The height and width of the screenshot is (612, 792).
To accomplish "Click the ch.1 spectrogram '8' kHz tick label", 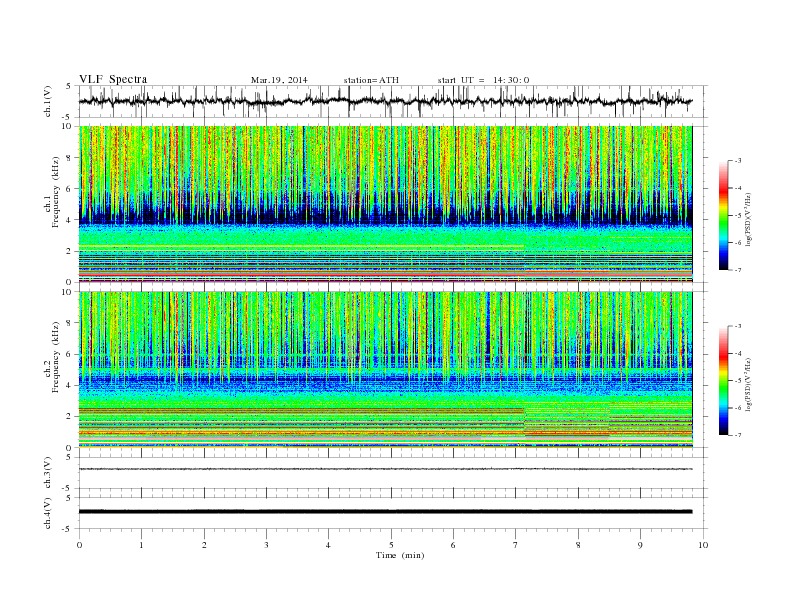I will pyautogui.click(x=70, y=158).
